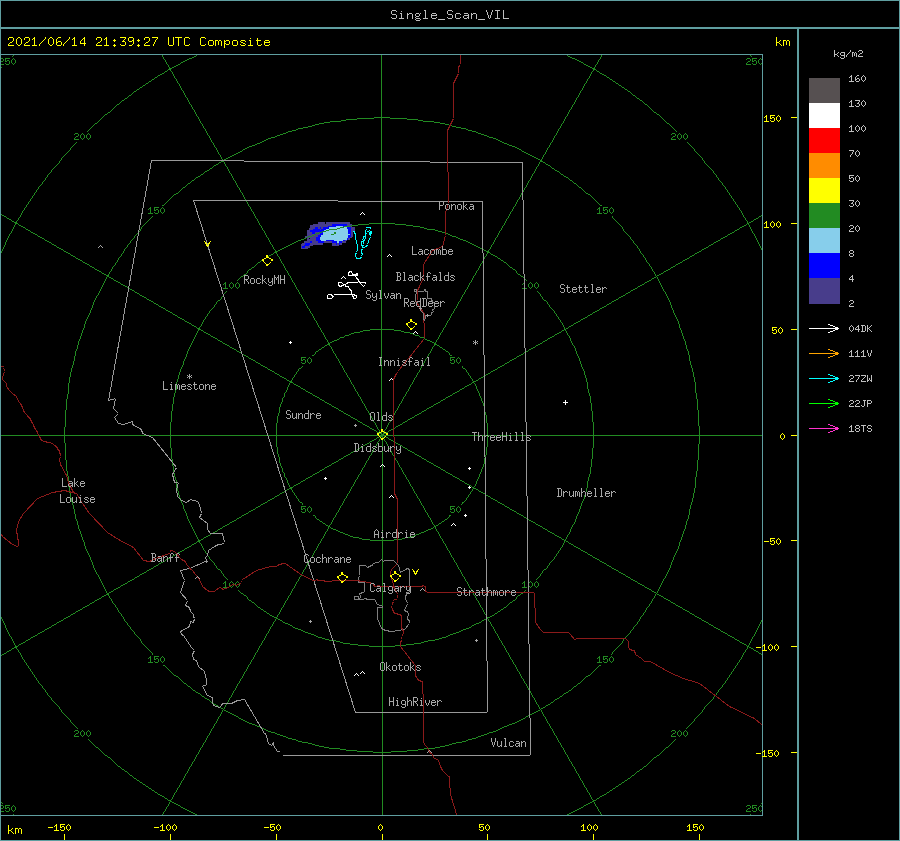This screenshot has width=900, height=841.
Task: Click the 22JP legend label
Action: (860, 404)
